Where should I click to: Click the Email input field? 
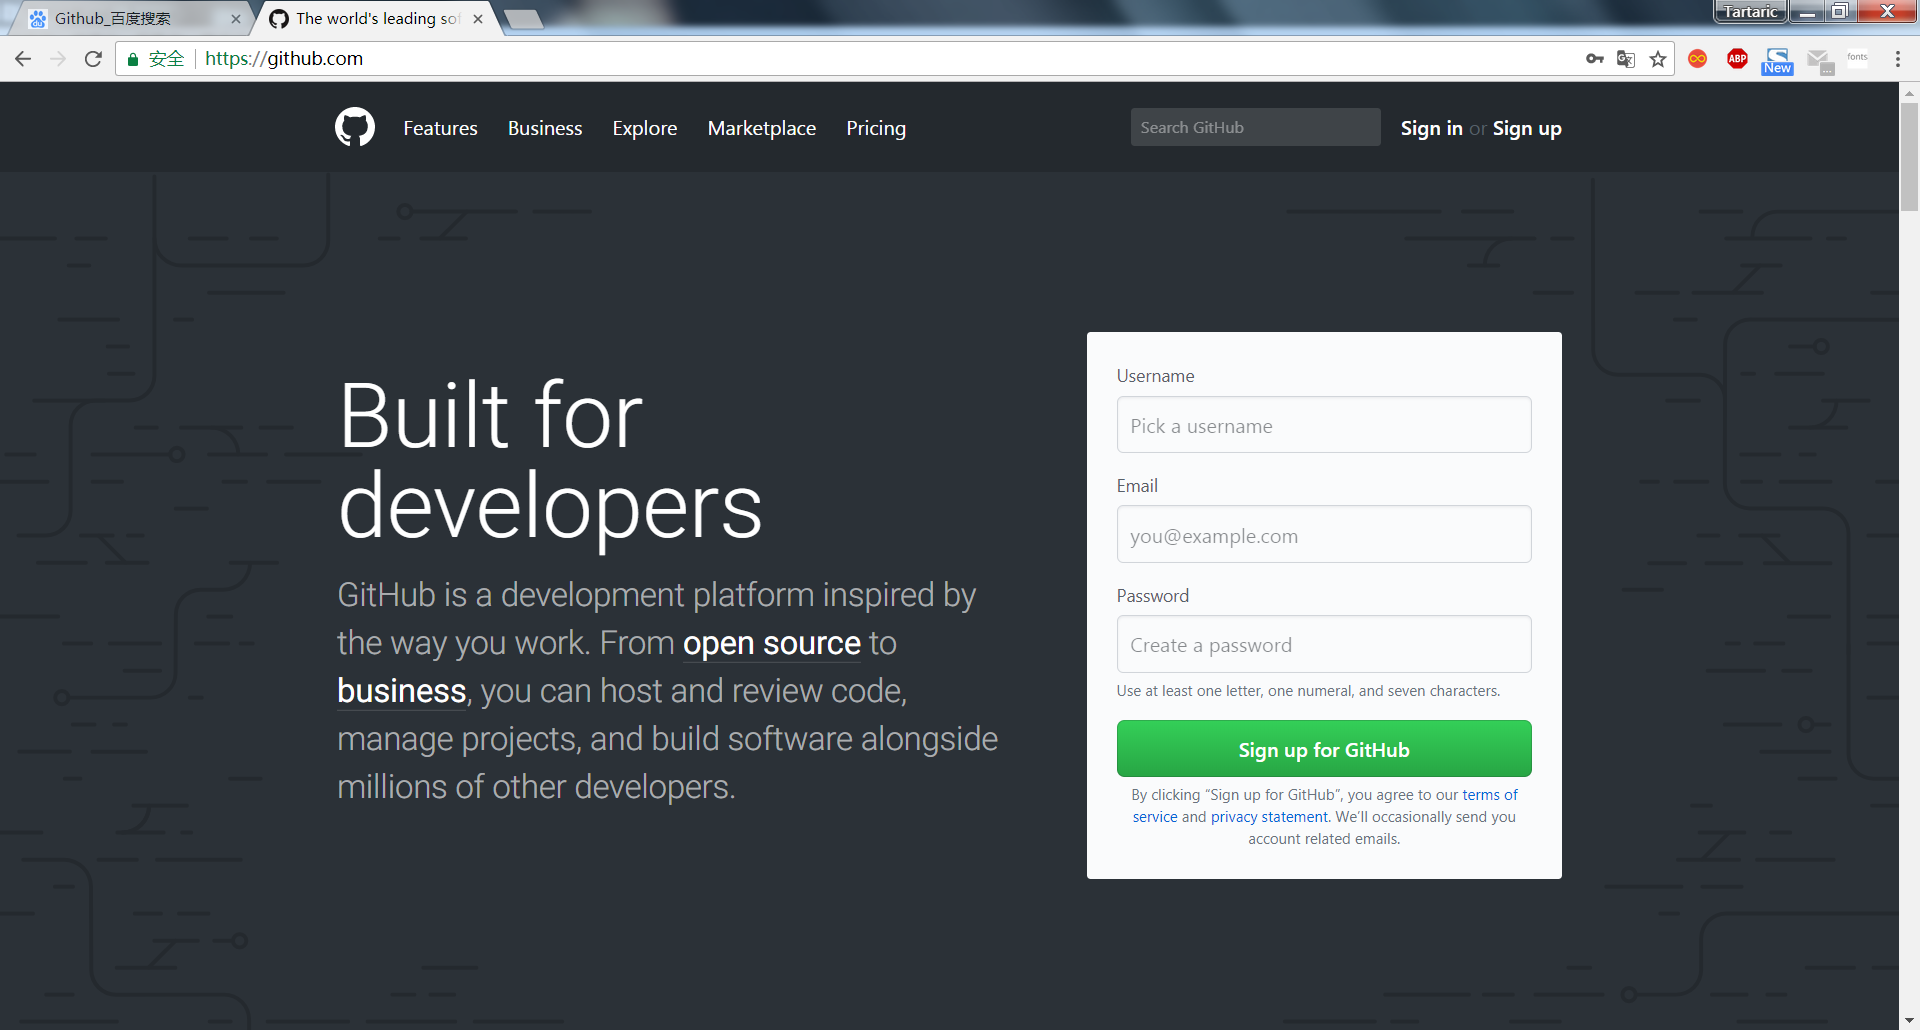point(1324,535)
